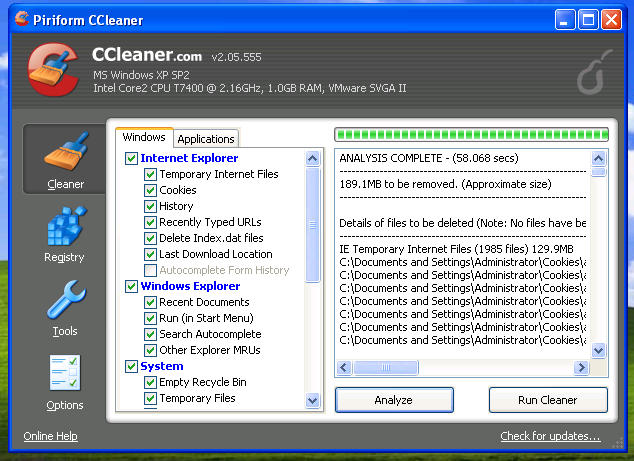Toggle the Search Autocomplete checkbox
This screenshot has height=461, width=634.
coord(150,334)
